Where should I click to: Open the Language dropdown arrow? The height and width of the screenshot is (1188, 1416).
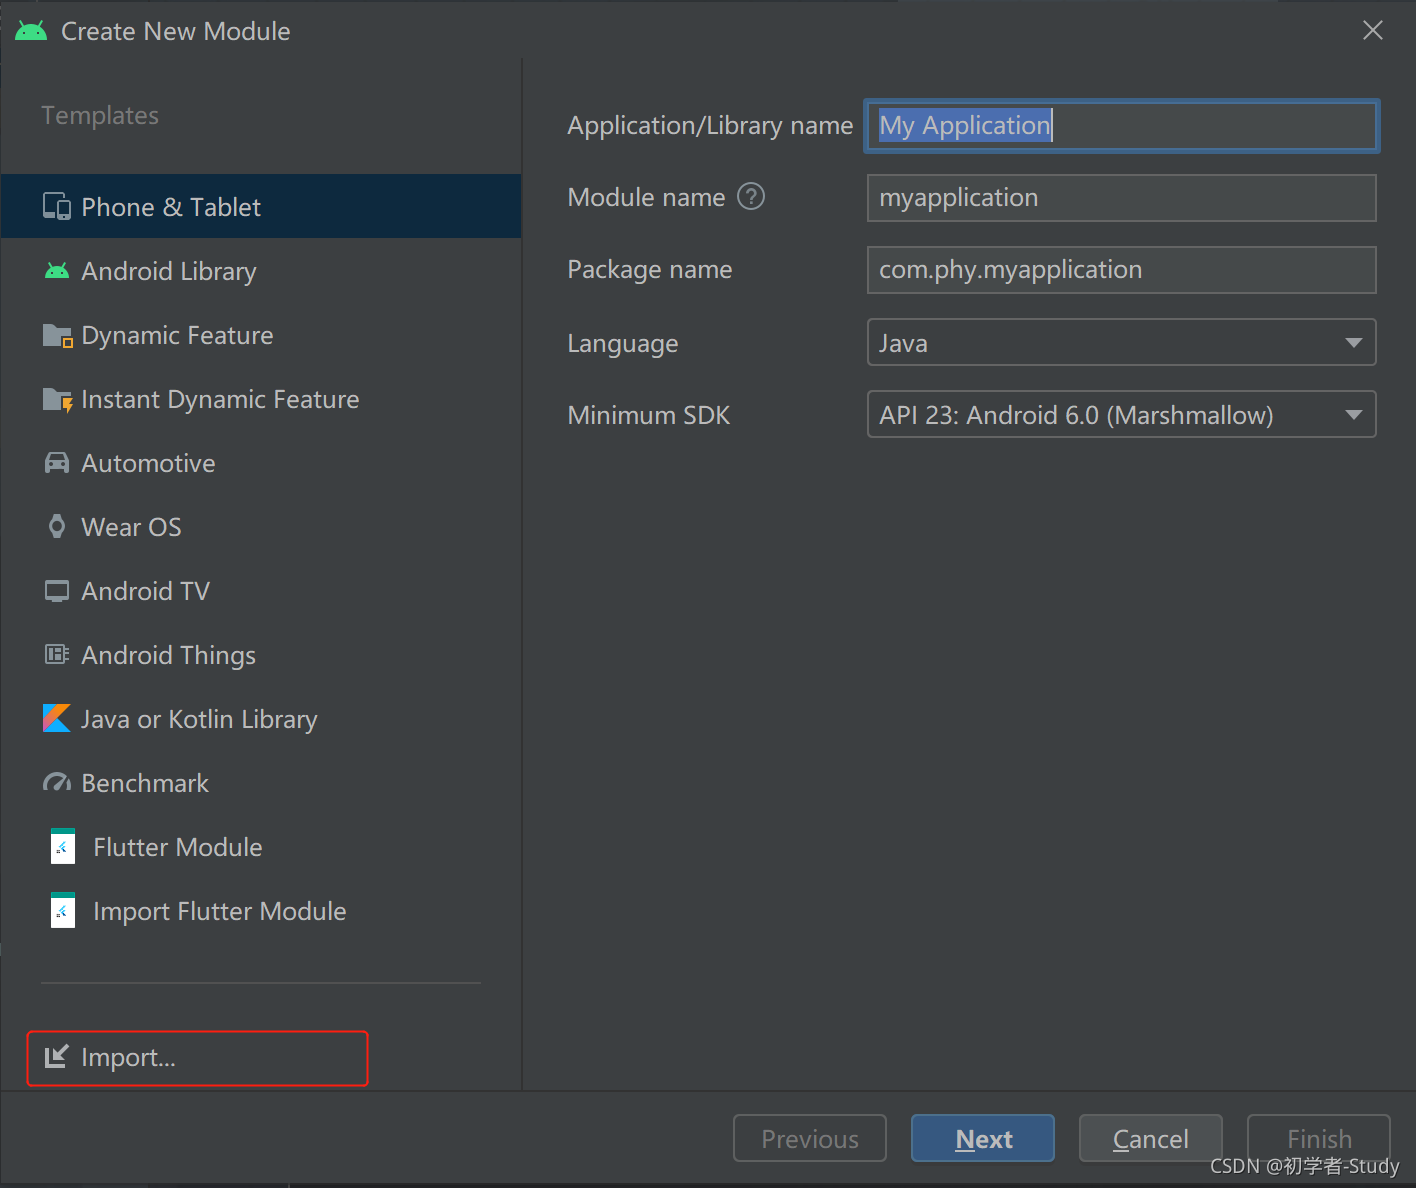[x=1354, y=343]
